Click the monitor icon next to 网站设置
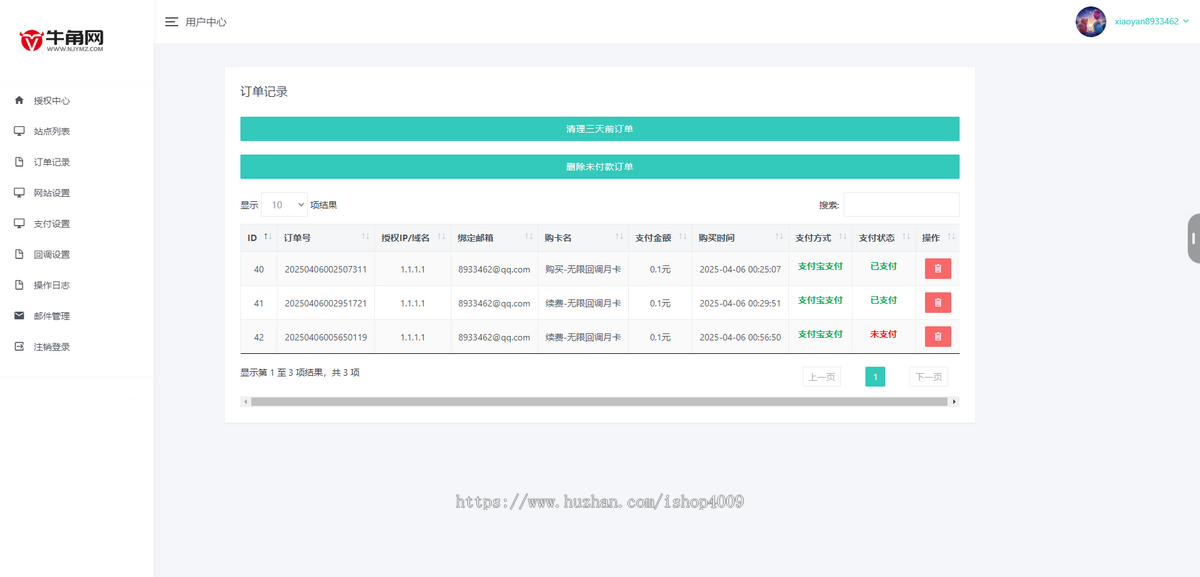This screenshot has height=577, width=1200. point(19,192)
